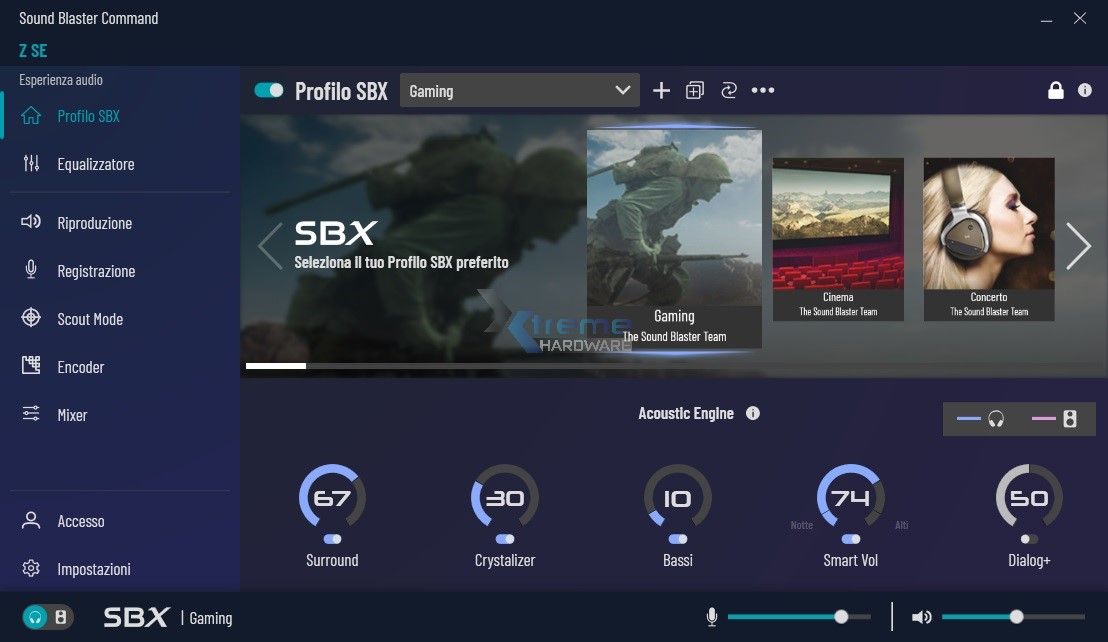Click Accesso to sign in
This screenshot has width=1108, height=642.
[x=80, y=521]
